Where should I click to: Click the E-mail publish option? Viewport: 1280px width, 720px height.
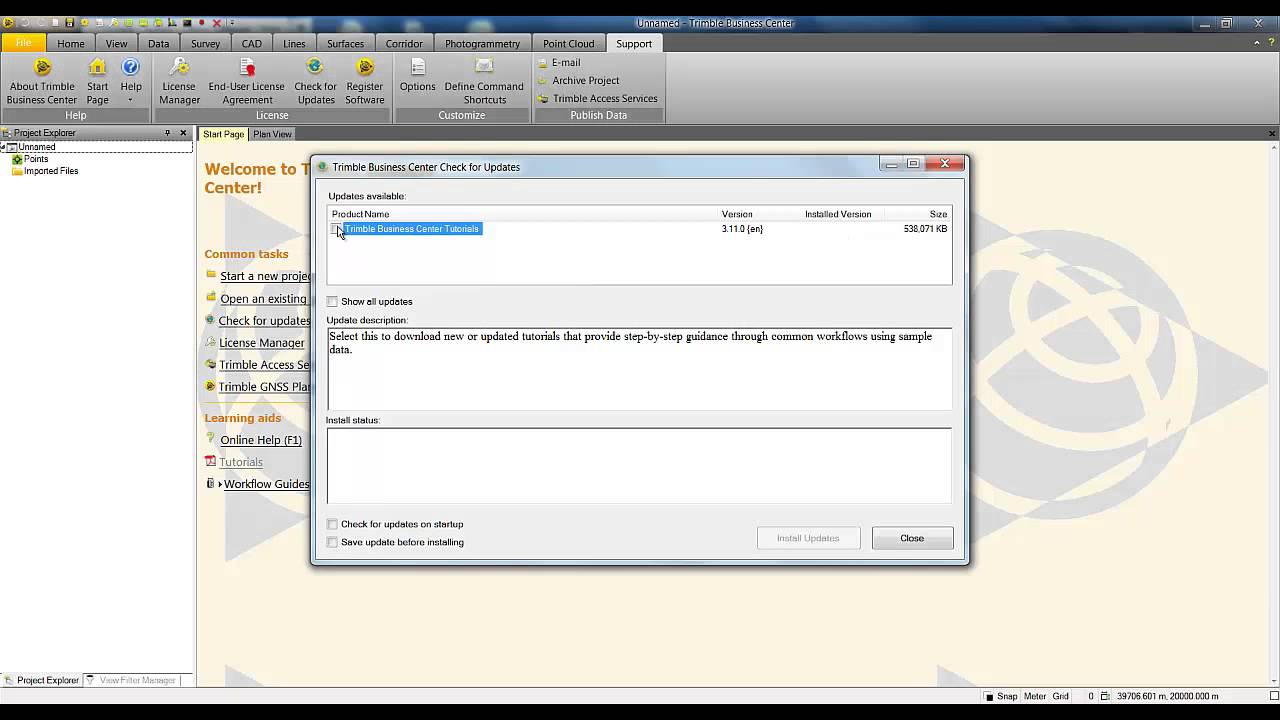point(559,62)
